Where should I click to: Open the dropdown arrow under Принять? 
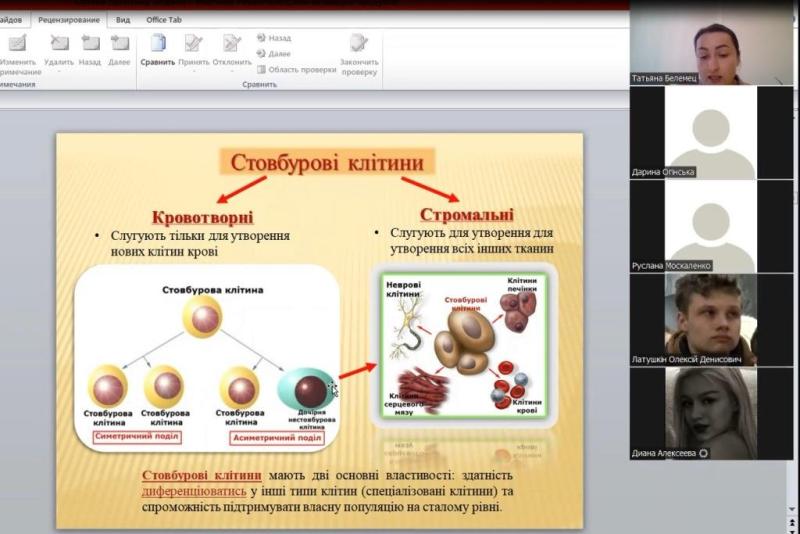pos(193,72)
